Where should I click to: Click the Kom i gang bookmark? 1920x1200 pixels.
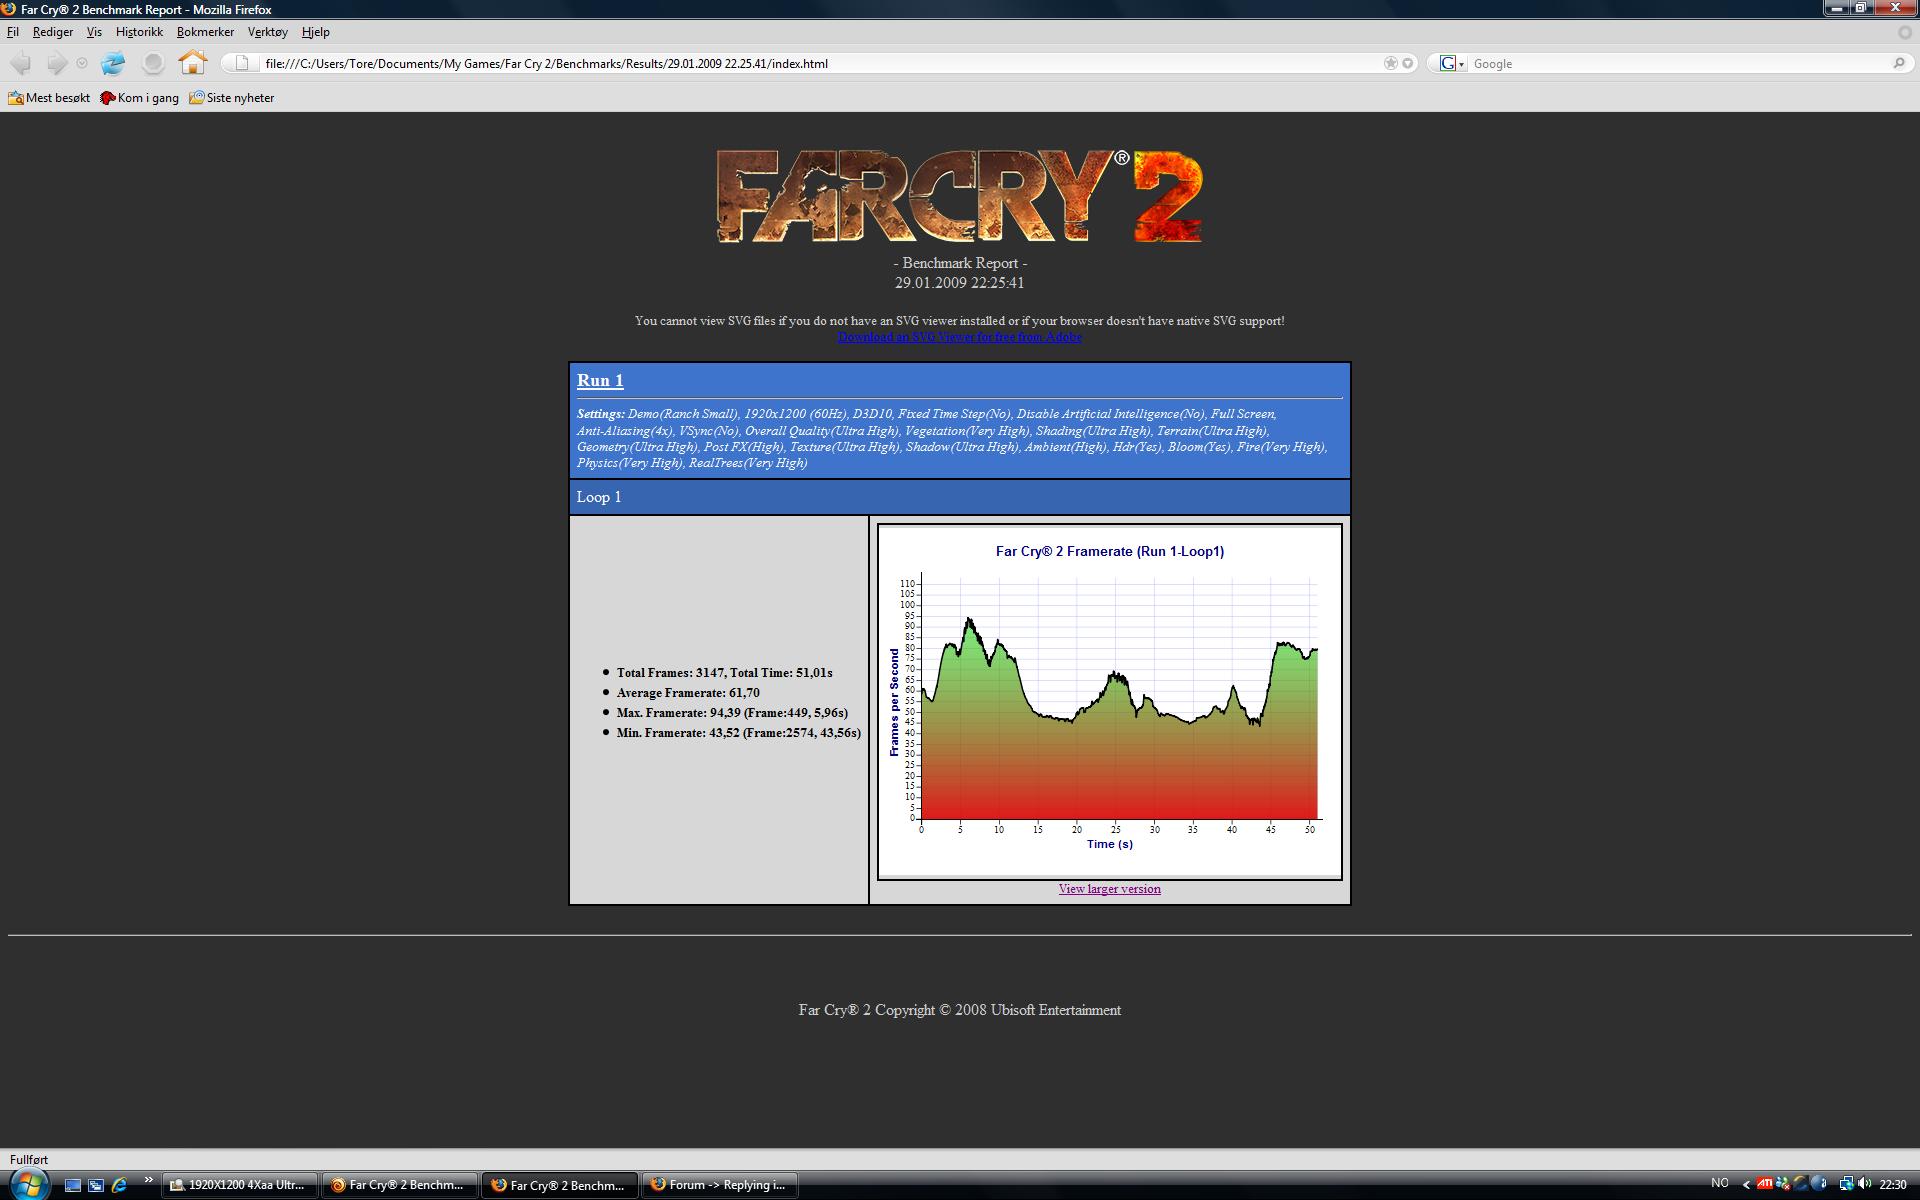139,98
